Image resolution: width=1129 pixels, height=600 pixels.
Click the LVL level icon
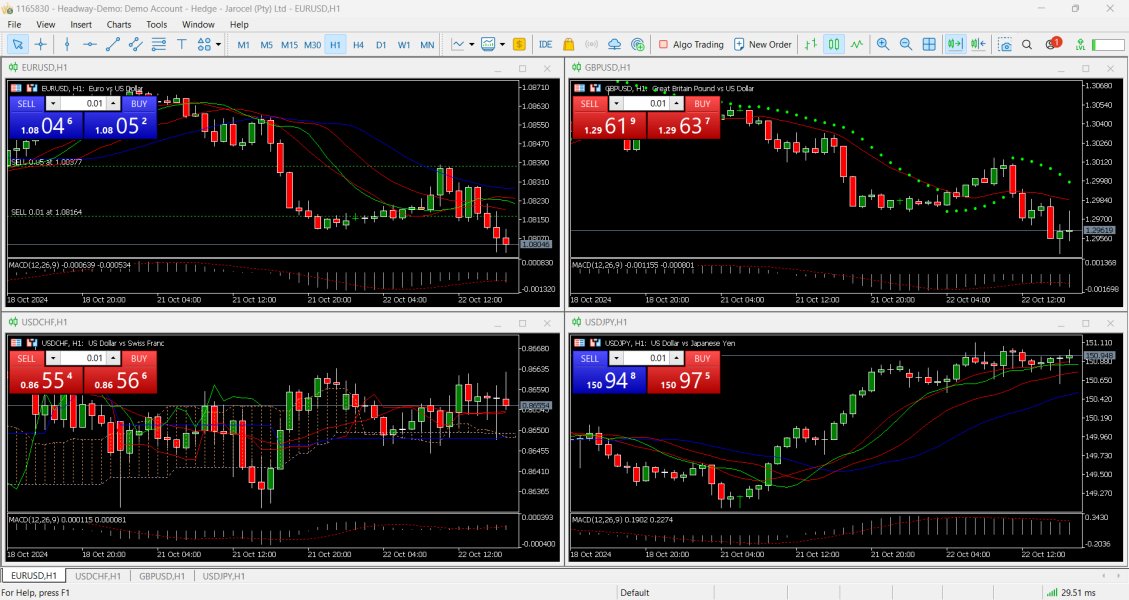1080,45
